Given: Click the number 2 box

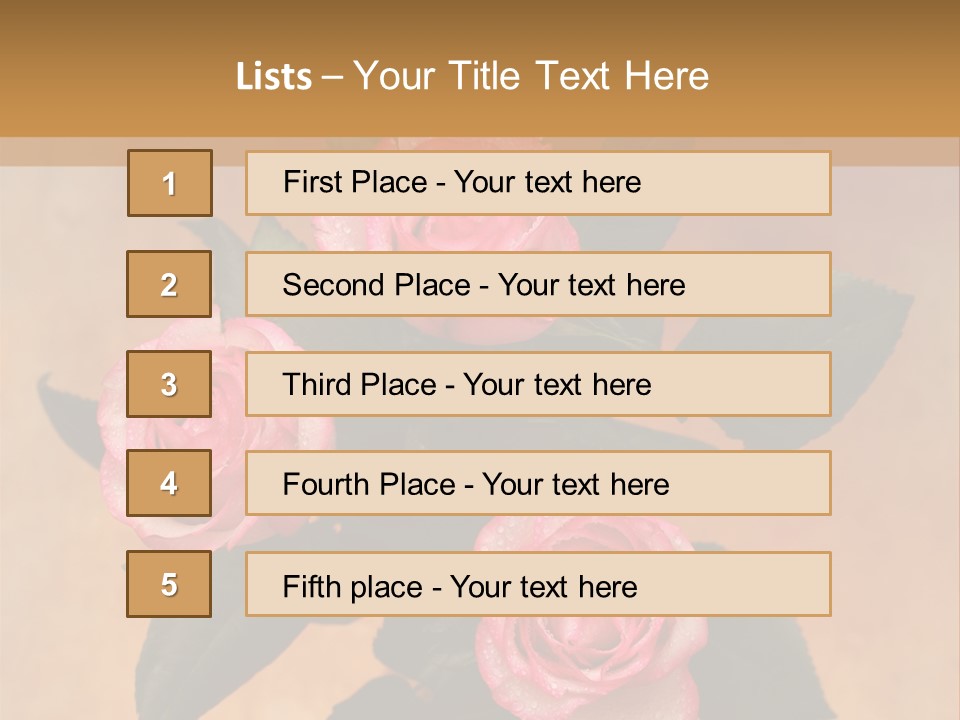Looking at the screenshot, I should point(169,284).
